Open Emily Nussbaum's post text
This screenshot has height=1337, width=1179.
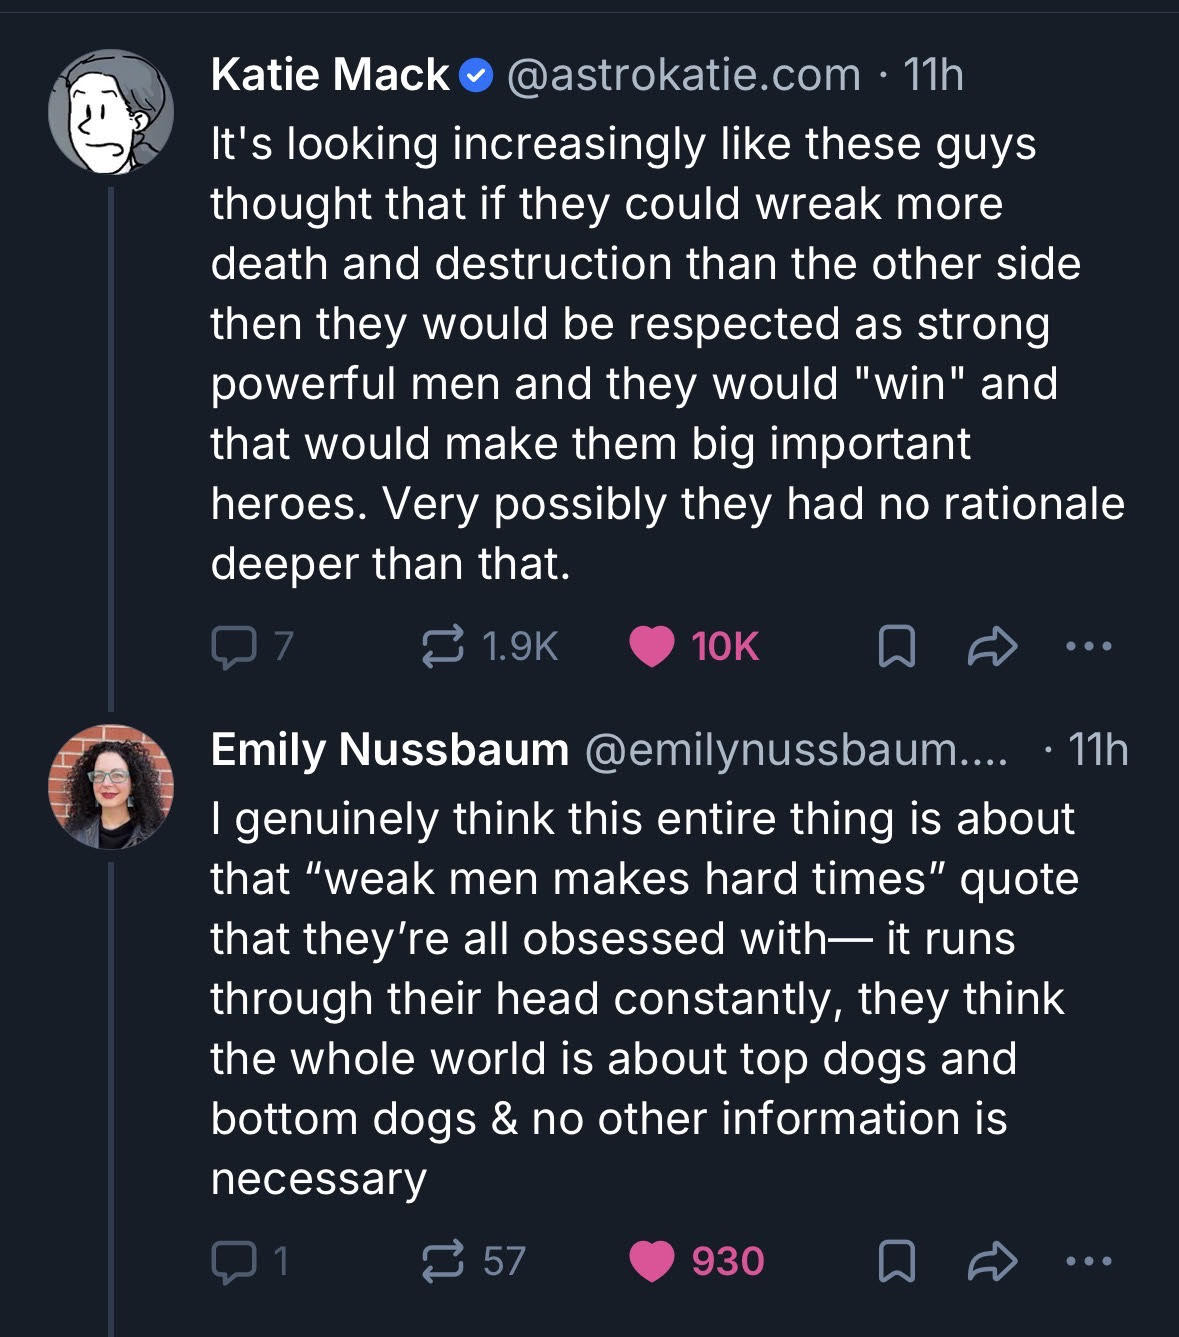[640, 998]
